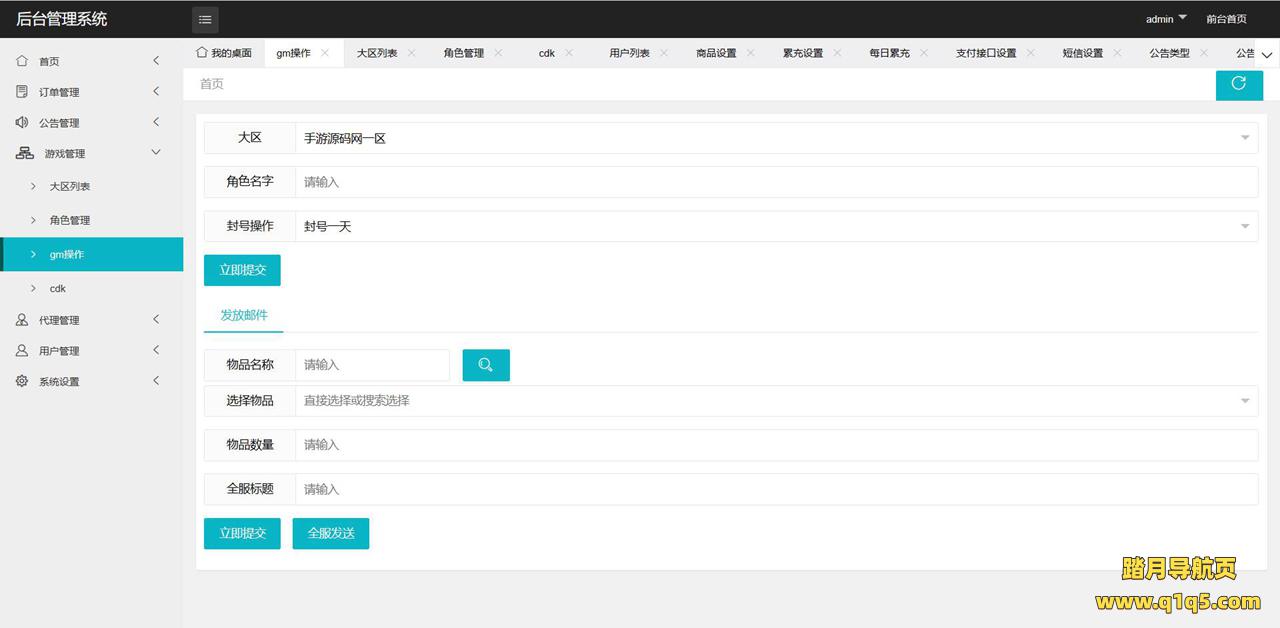Switch to the 用户列表 tab

pos(629,53)
